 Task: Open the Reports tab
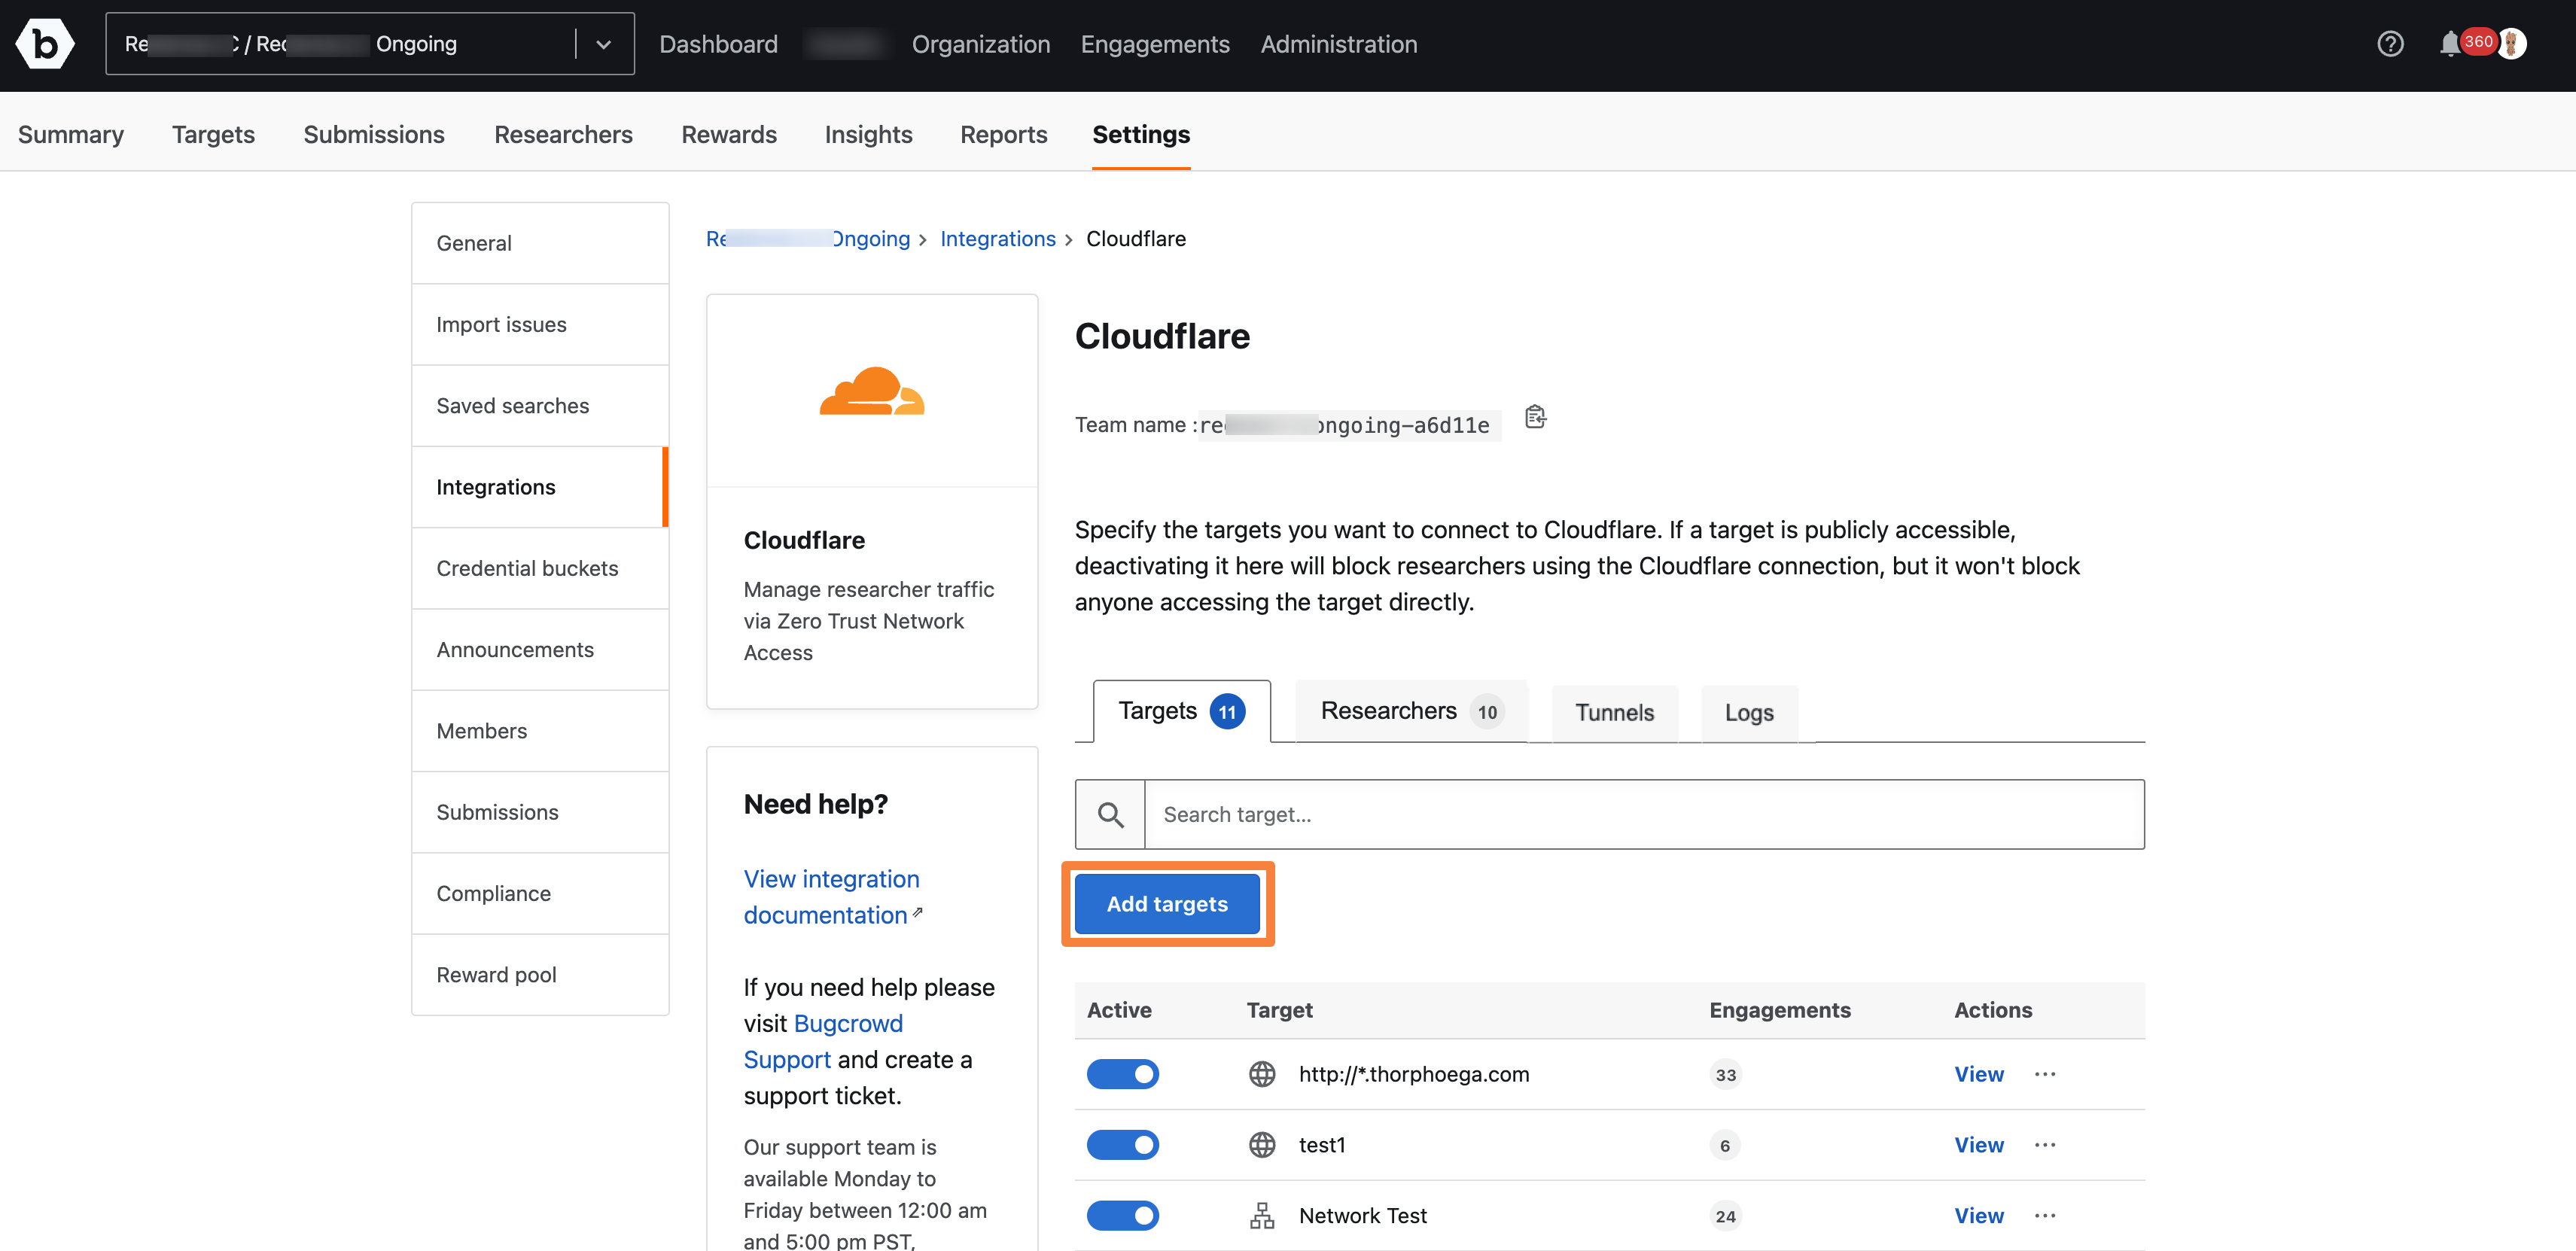pyautogui.click(x=1003, y=134)
